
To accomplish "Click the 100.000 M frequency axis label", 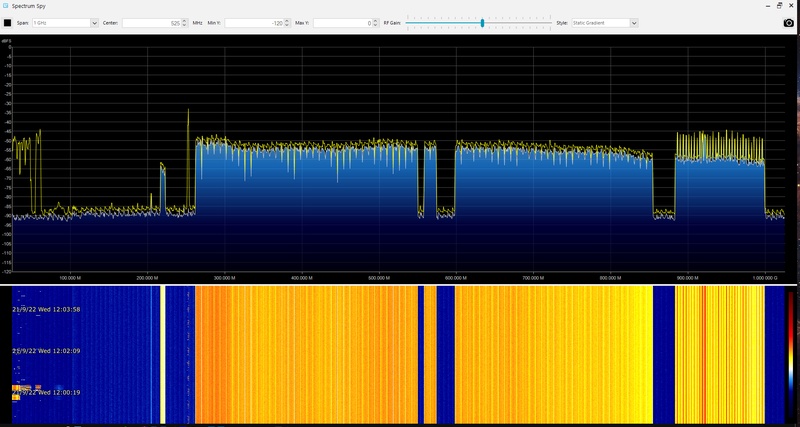I will coord(70,278).
